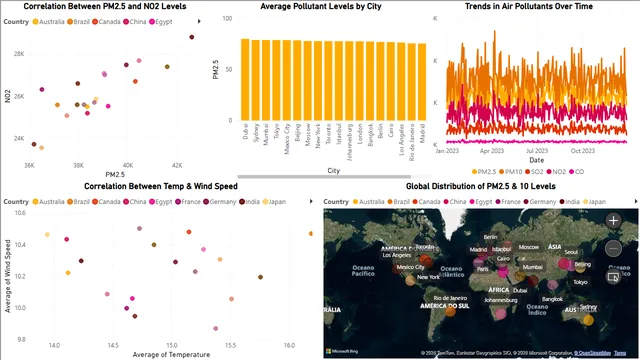
Task: Highlight PM10 series in trends legend
Action: point(510,172)
